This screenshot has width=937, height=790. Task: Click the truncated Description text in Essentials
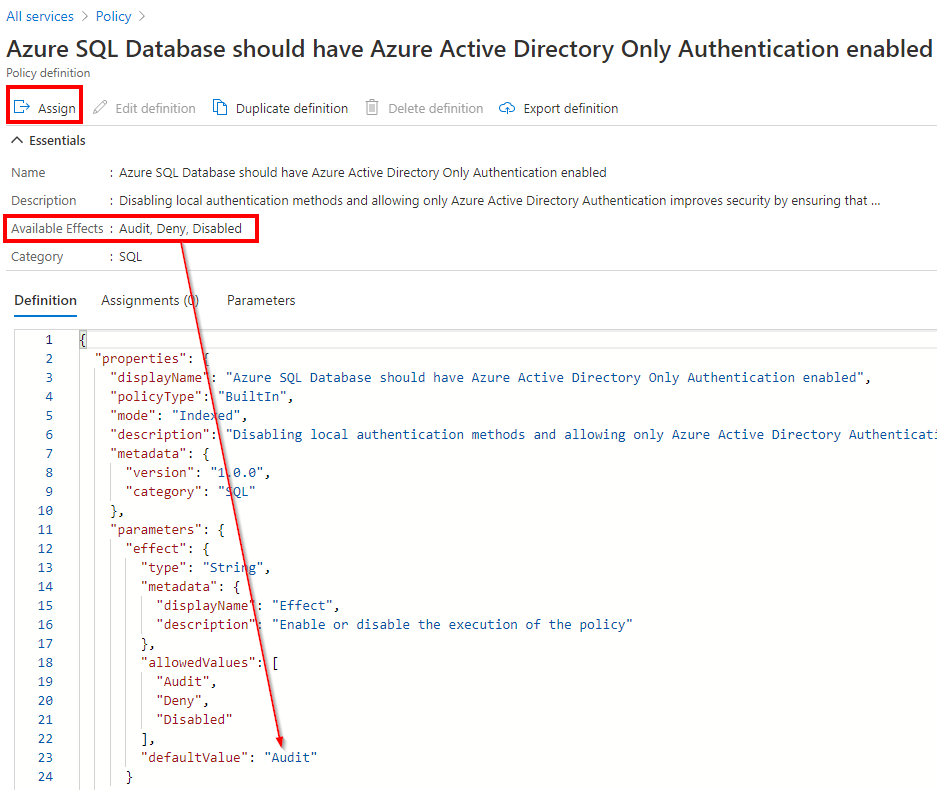pyautogui.click(x=500, y=201)
